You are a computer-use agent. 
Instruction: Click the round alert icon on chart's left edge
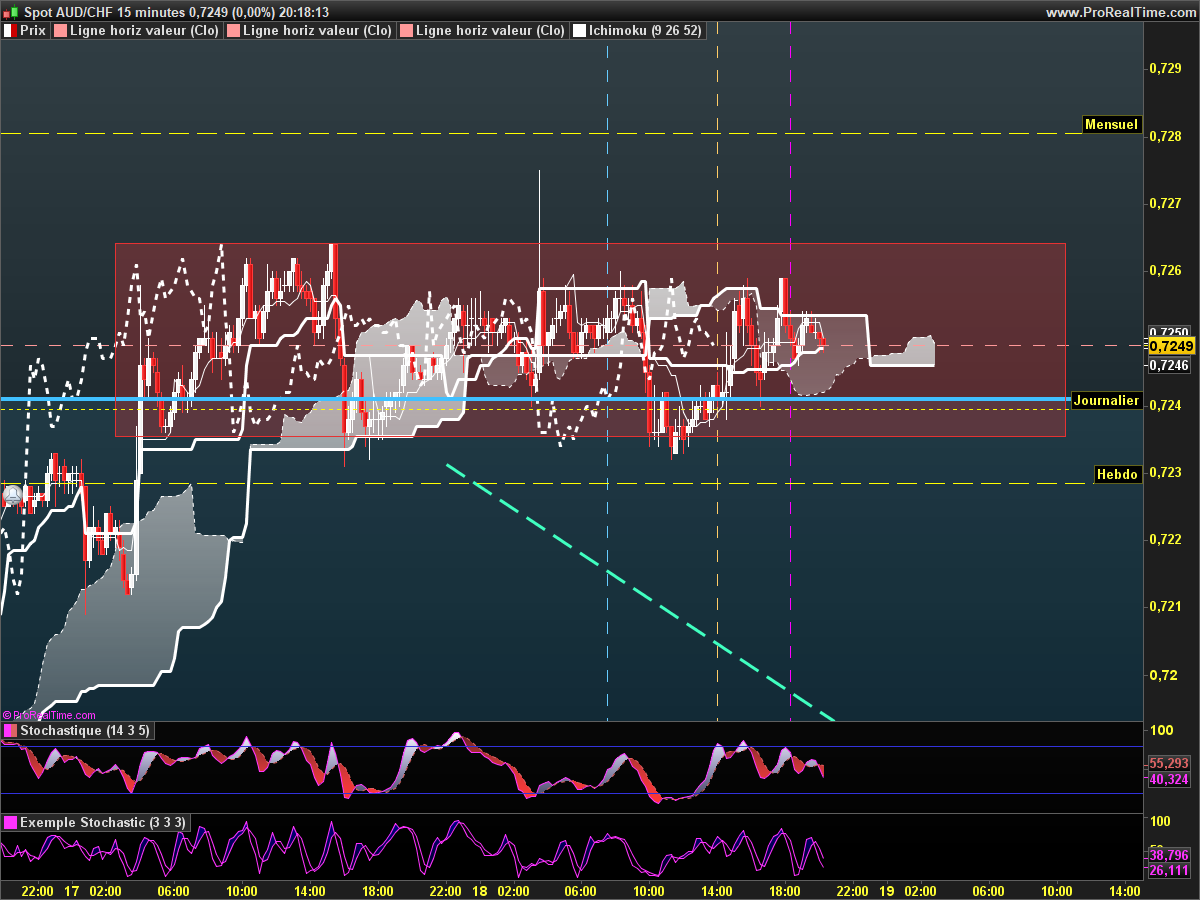[12, 494]
